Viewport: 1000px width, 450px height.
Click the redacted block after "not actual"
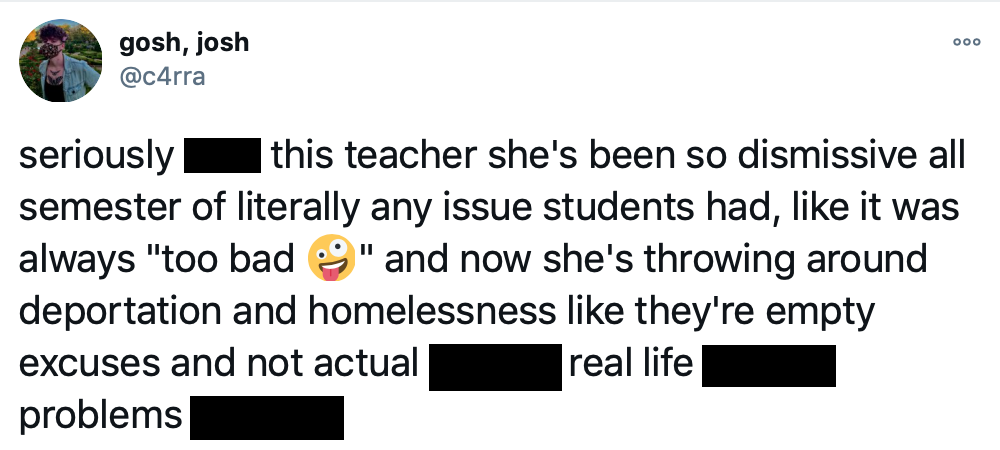pos(494,365)
